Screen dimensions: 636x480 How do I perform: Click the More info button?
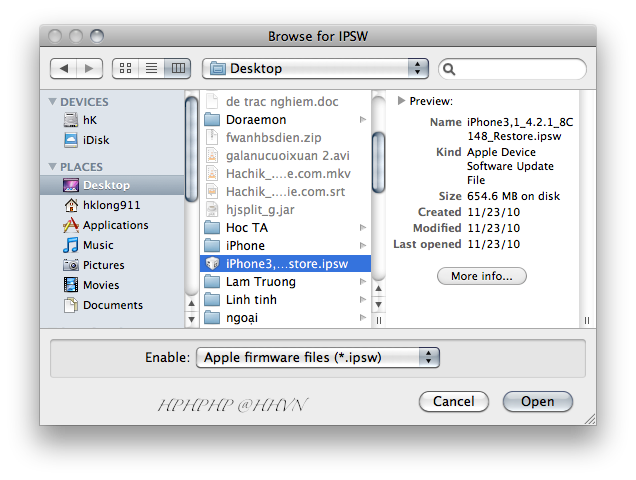point(481,276)
